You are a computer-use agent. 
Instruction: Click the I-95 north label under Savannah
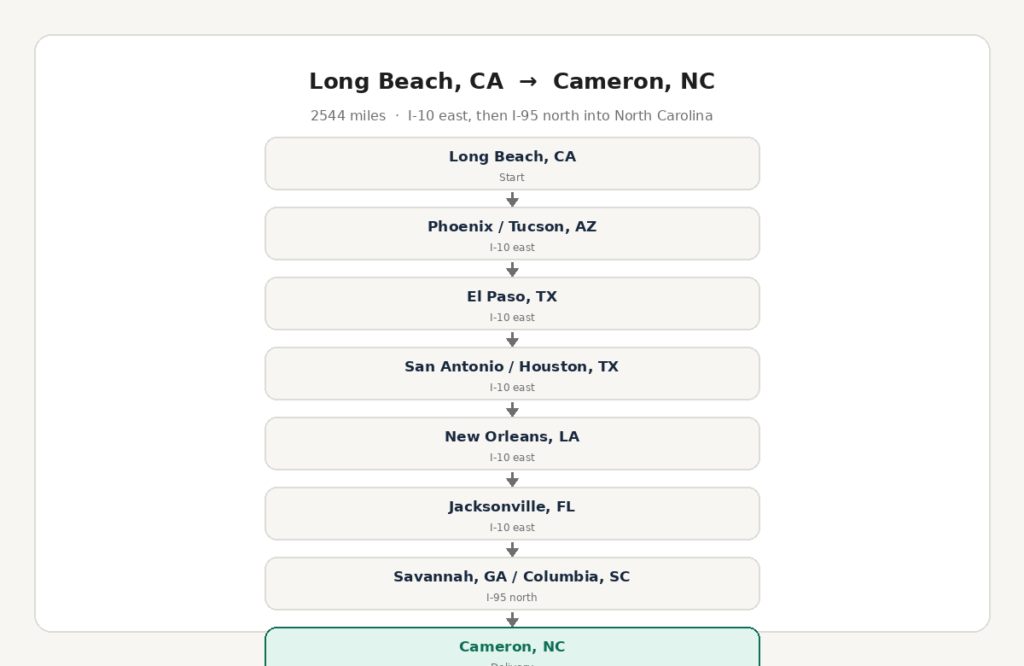pos(511,597)
